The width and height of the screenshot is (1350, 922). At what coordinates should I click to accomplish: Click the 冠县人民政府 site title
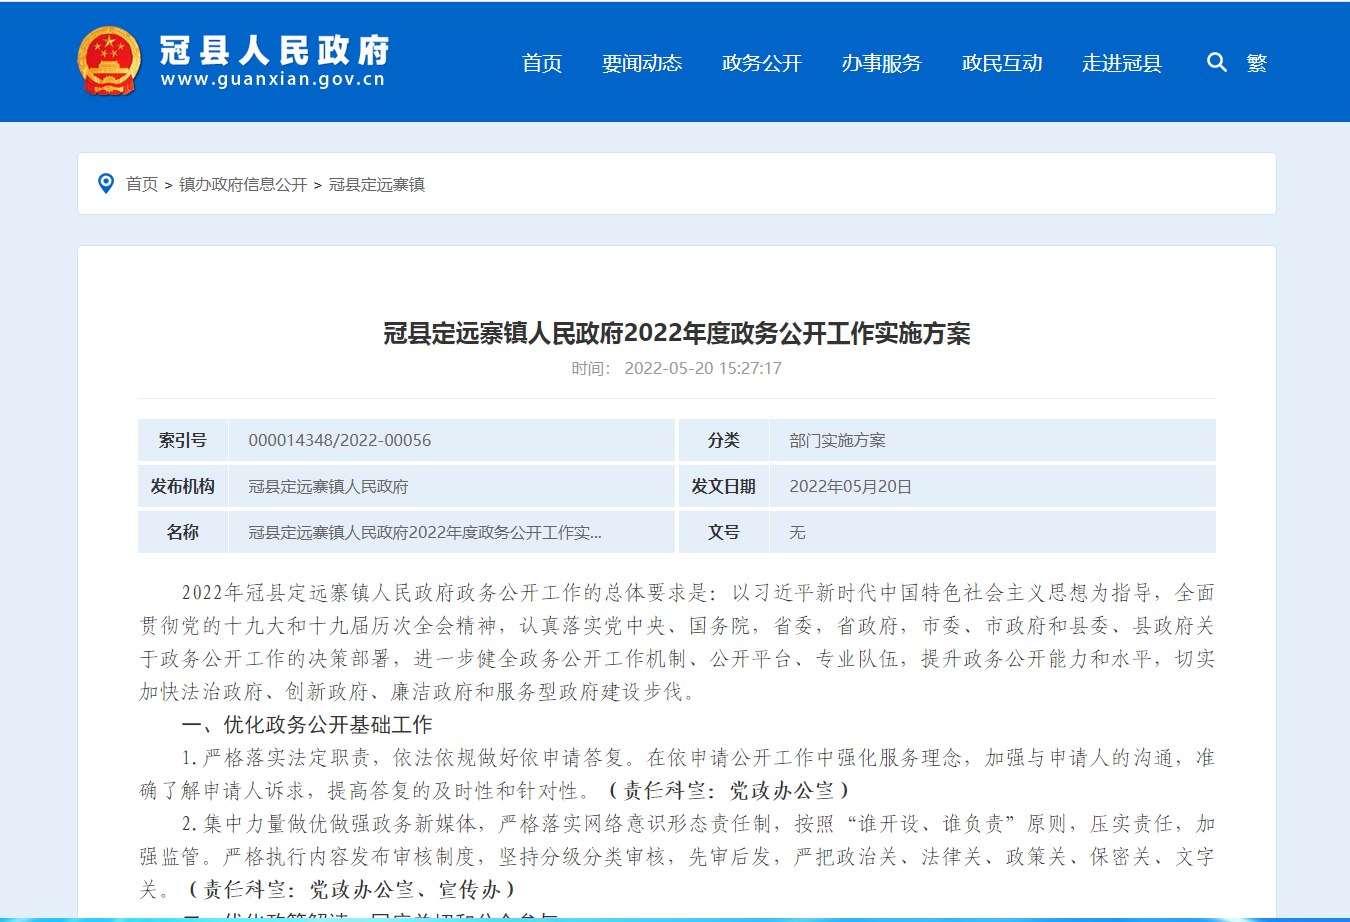pyautogui.click(x=274, y=49)
